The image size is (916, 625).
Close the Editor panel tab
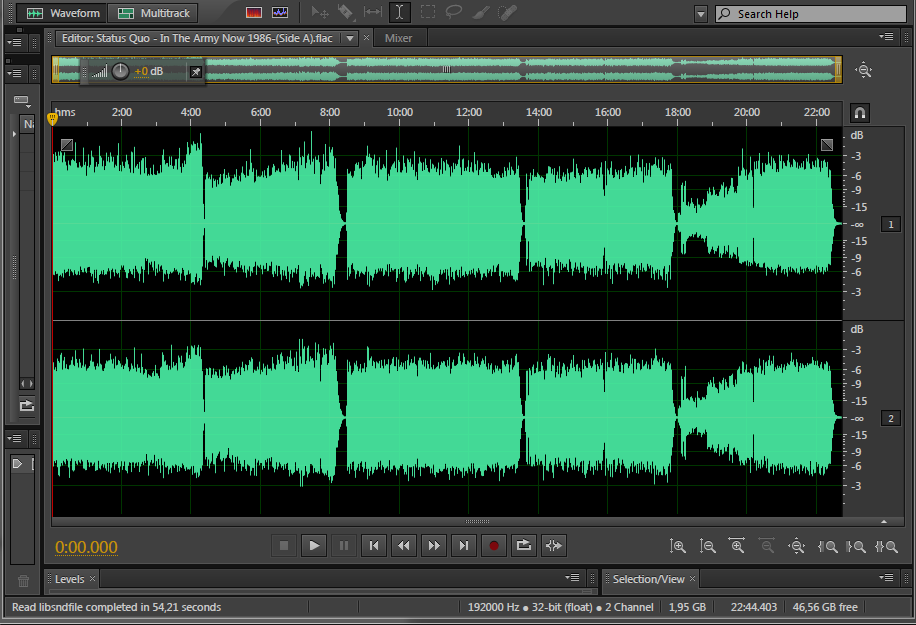[x=366, y=38]
